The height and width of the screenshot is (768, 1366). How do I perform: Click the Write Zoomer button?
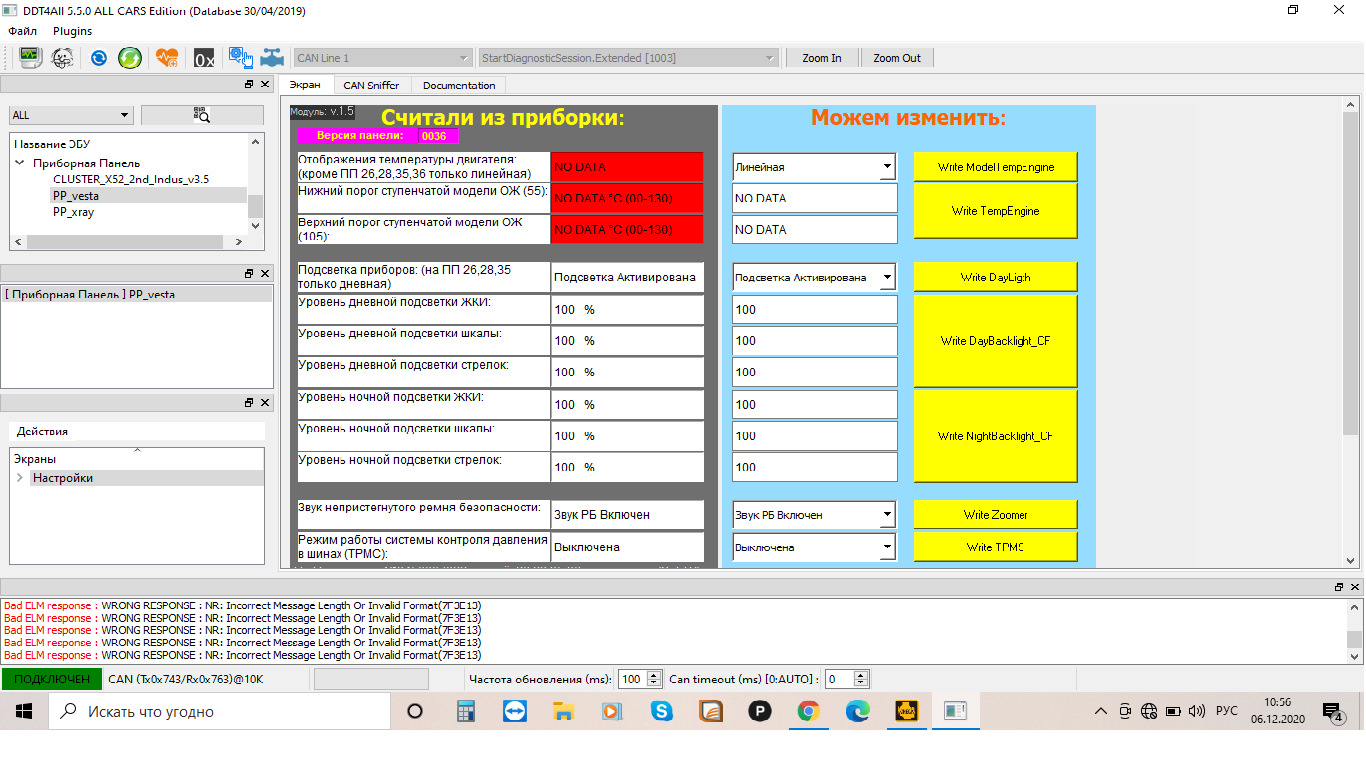(995, 515)
